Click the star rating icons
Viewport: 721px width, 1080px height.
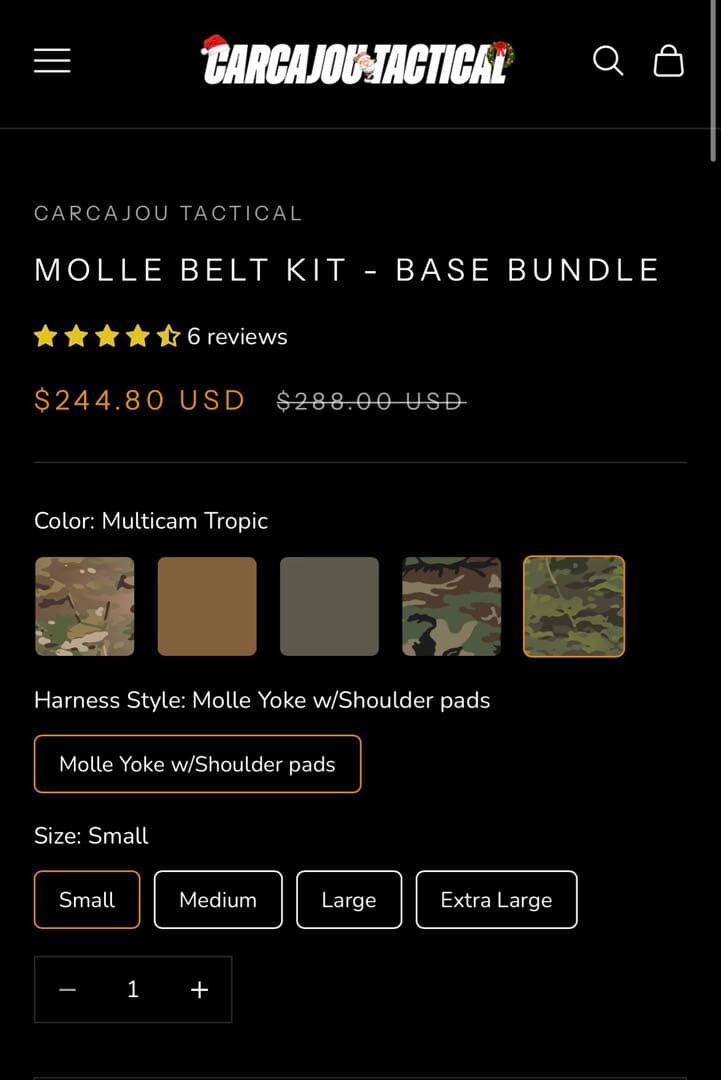click(106, 337)
